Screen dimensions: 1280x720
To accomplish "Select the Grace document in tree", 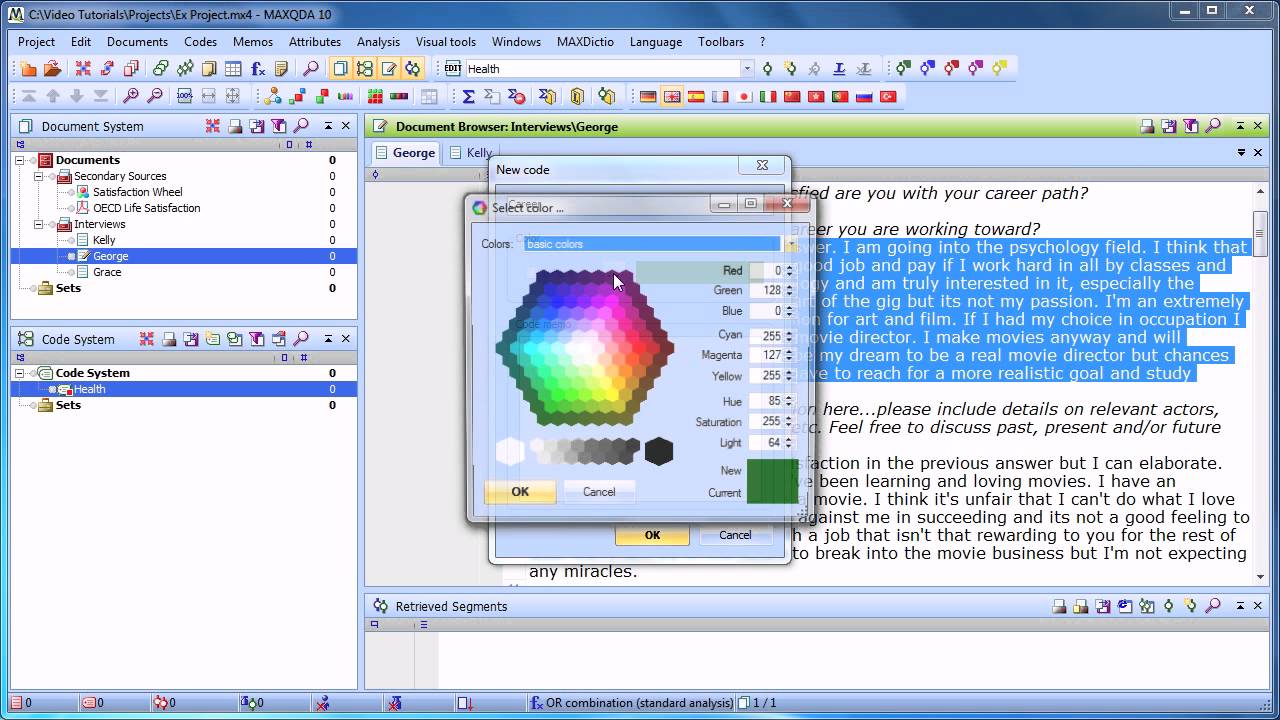I will click(107, 272).
